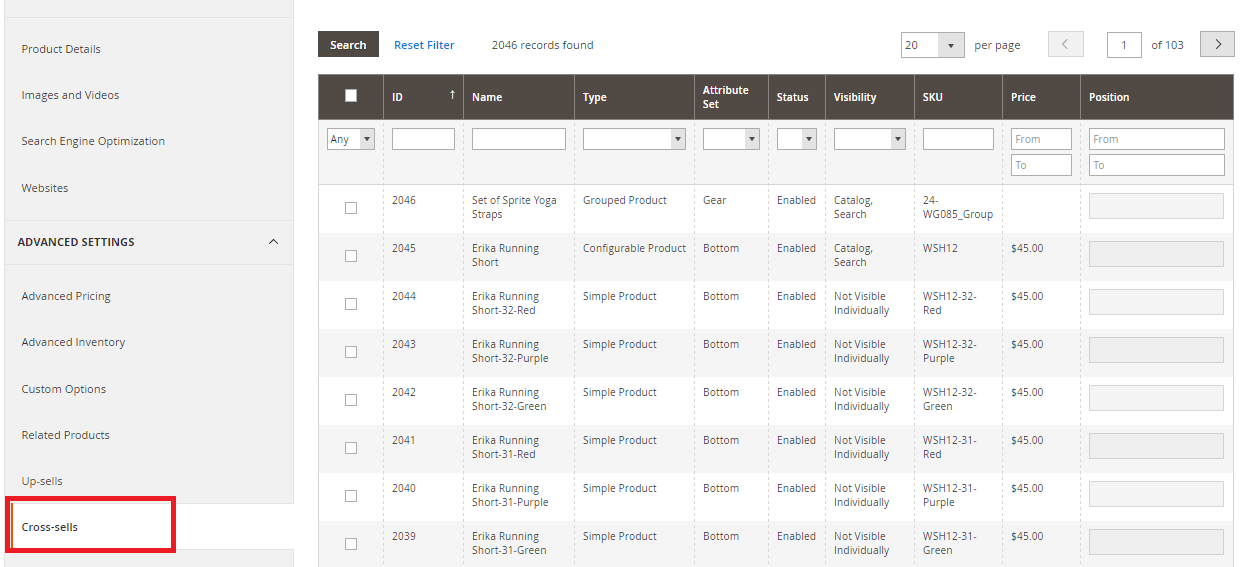Image resolution: width=1247 pixels, height=567 pixels.
Task: Select the checkbox for Erika Running Short-32-Red
Action: point(351,304)
